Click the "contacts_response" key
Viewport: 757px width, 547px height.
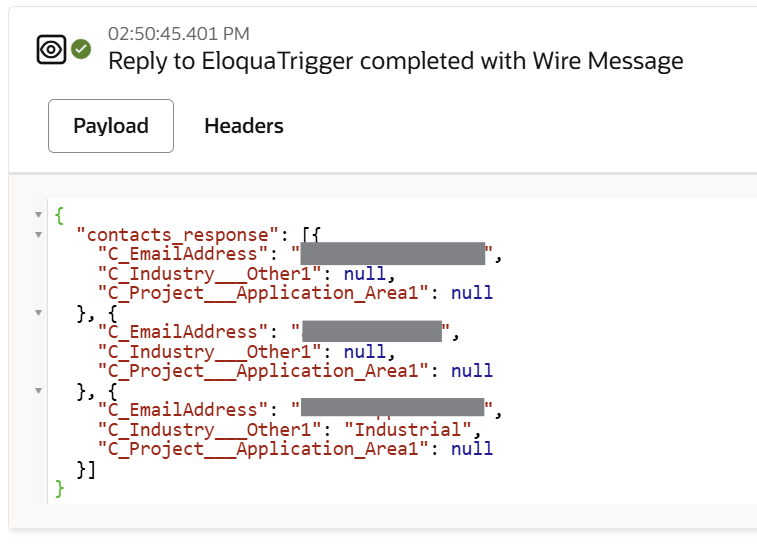tap(178, 235)
